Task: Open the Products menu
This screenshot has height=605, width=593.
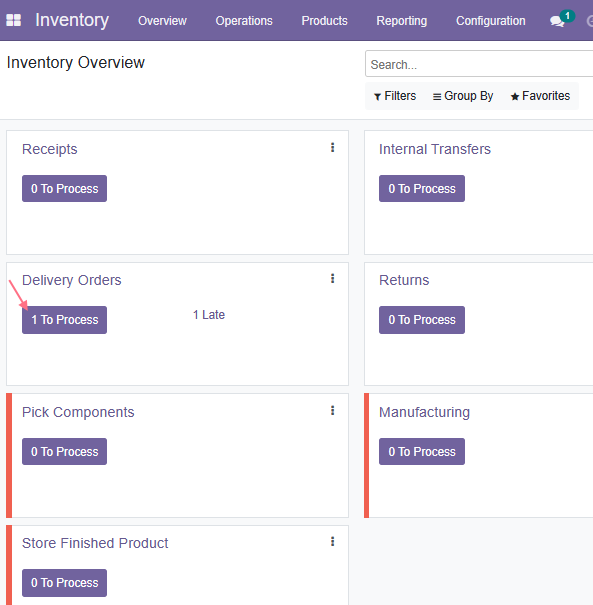Action: tap(324, 20)
